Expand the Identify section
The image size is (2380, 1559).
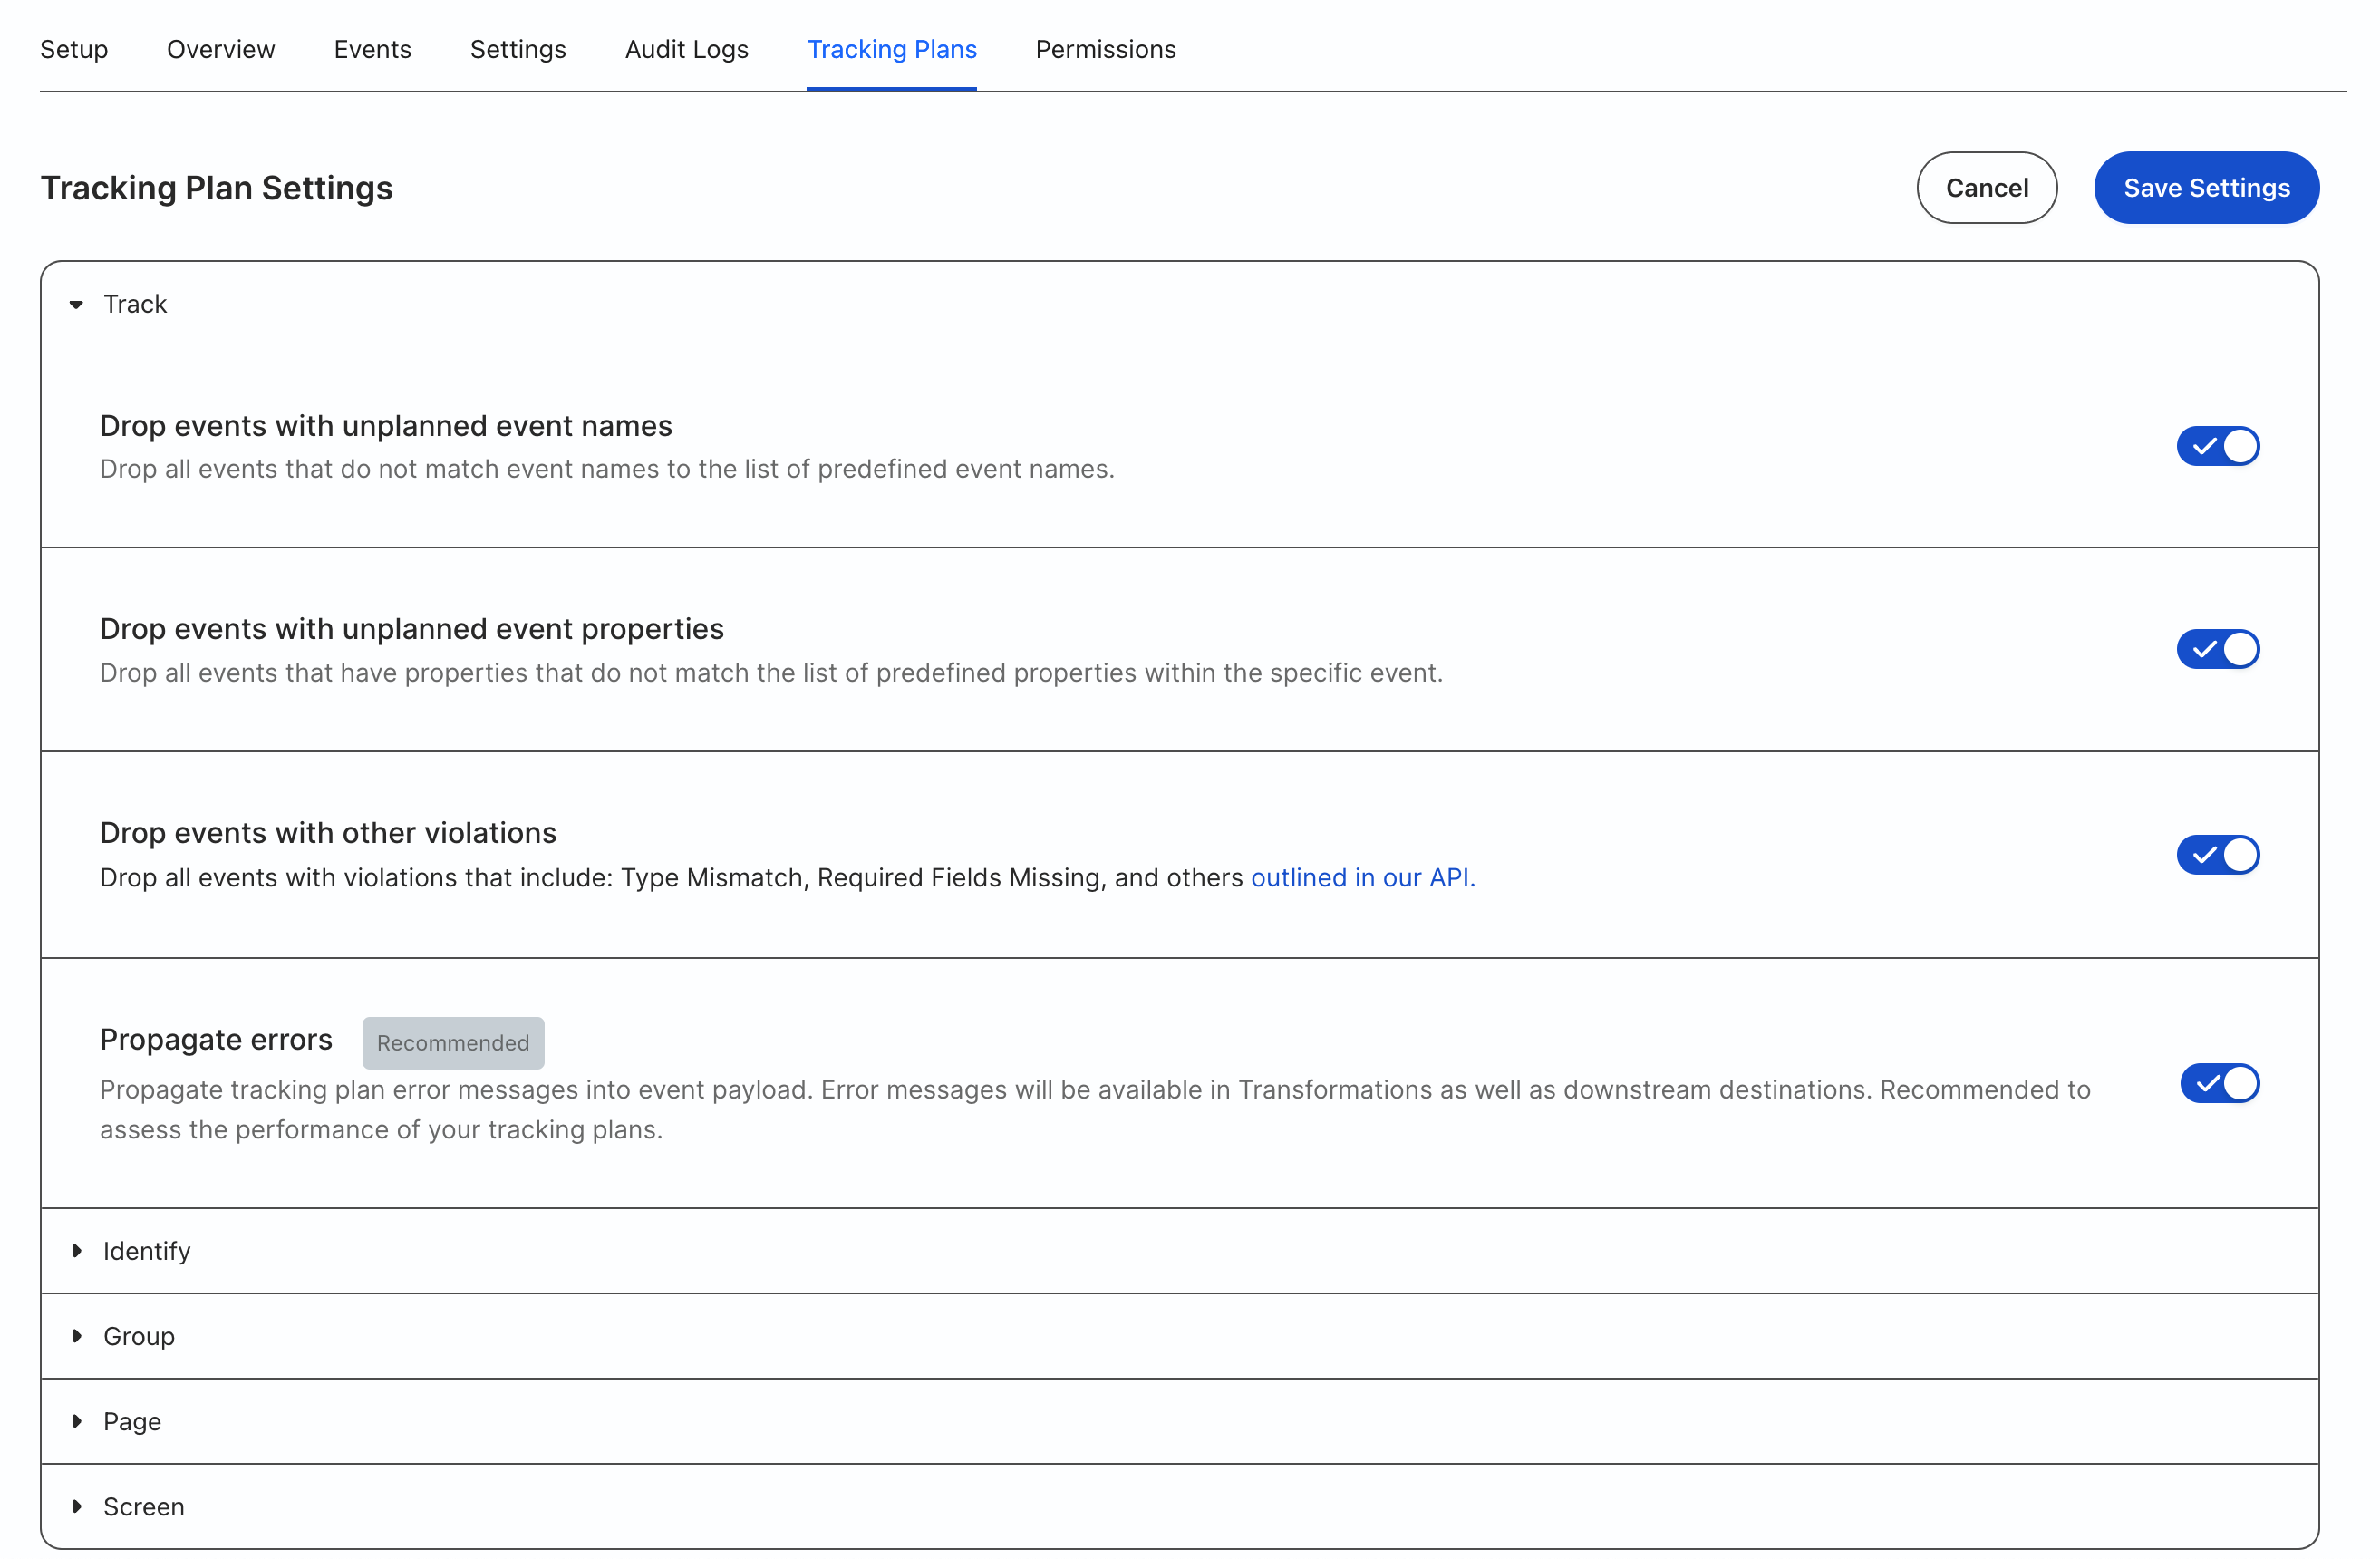(x=77, y=1251)
